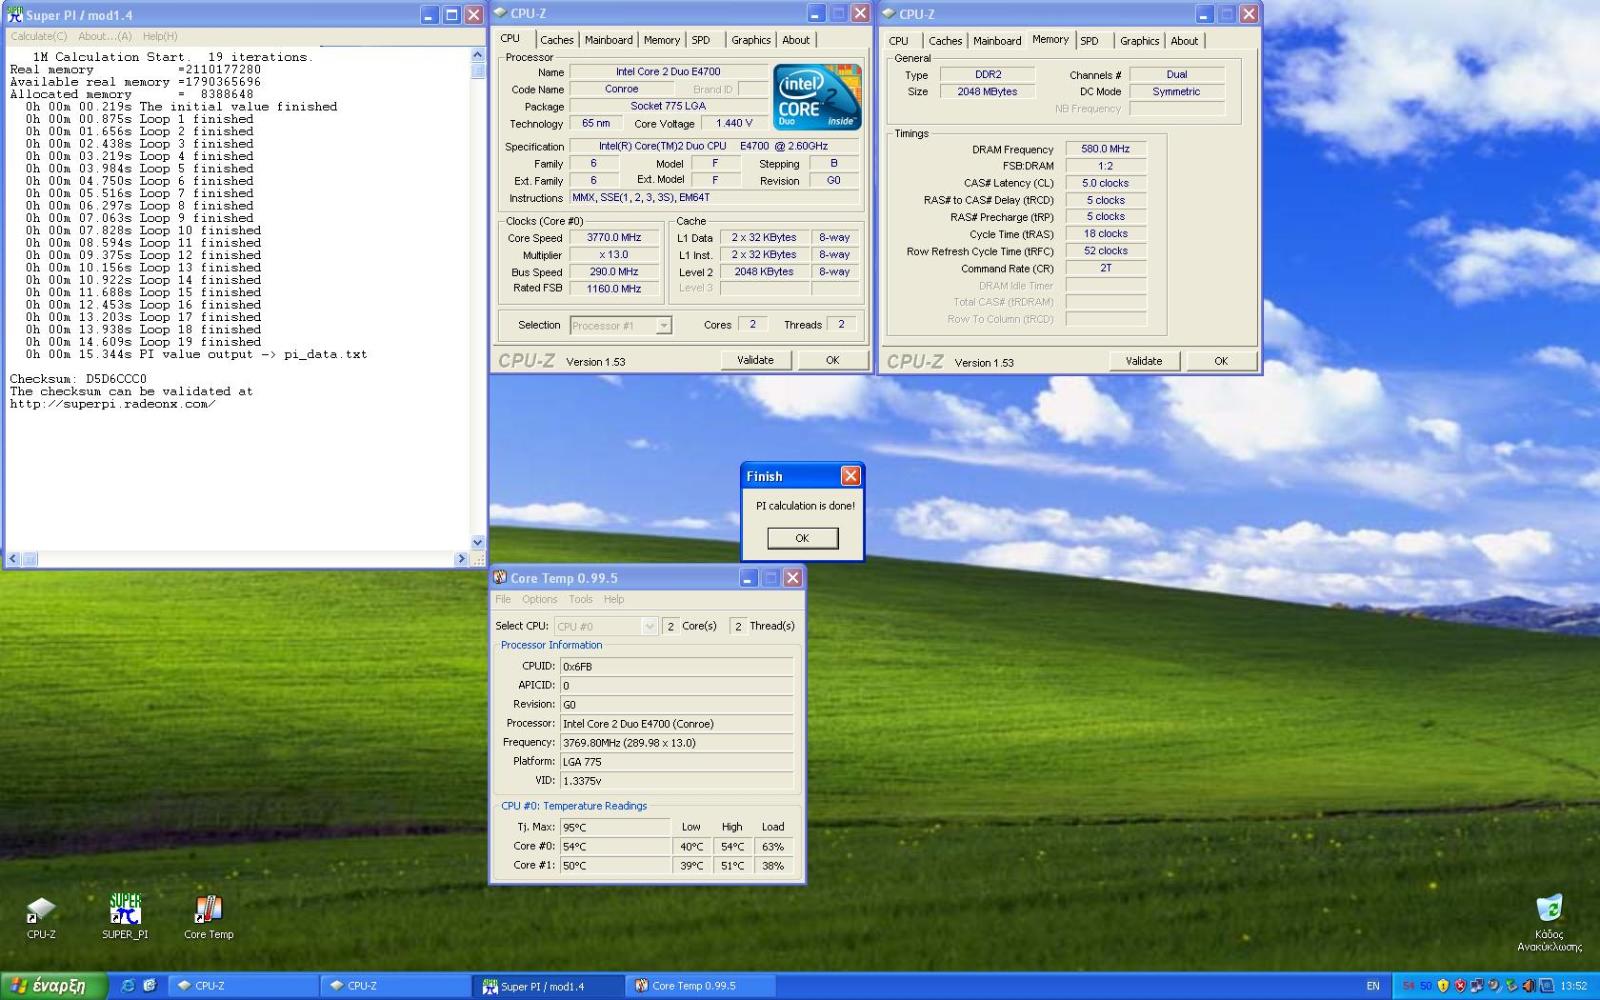Viewport: 1600px width, 1000px height.
Task: Click the 13:52 taskbar clock
Action: click(x=1574, y=986)
